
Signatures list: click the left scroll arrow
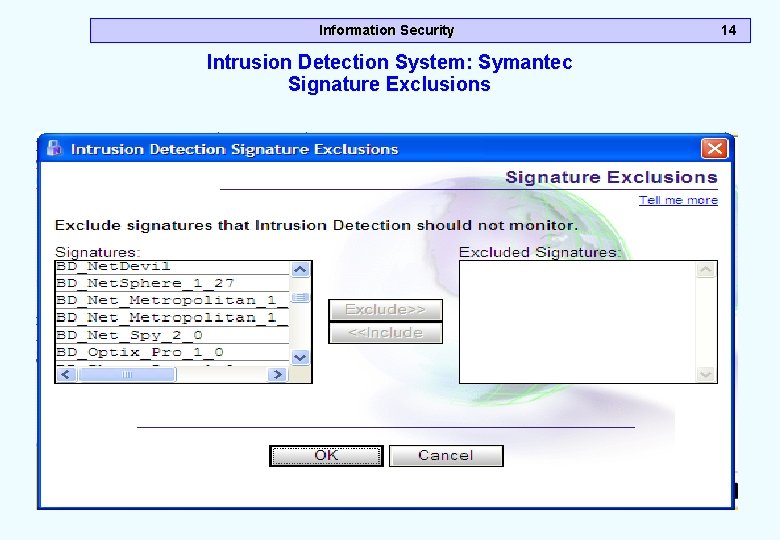66,374
